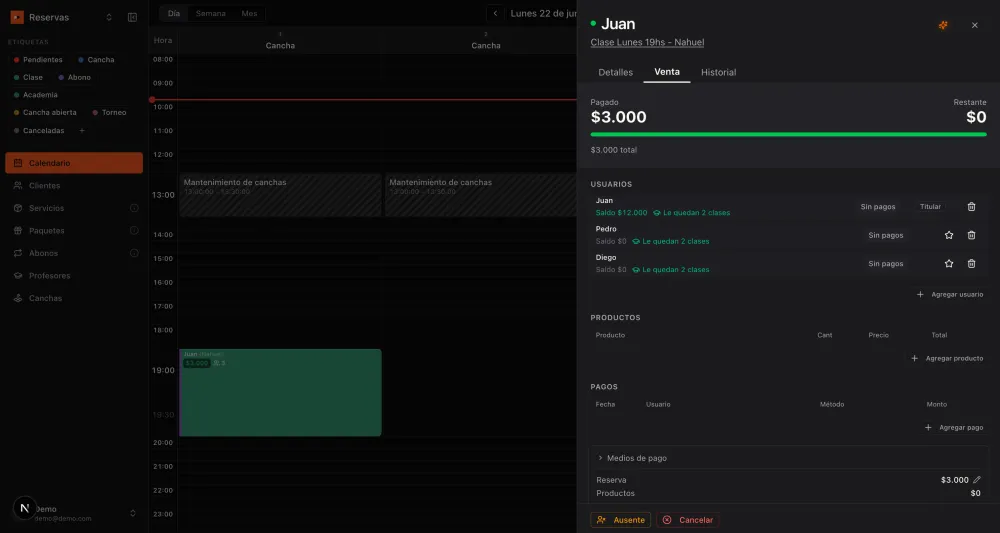Toggle the Pendientes label filter
This screenshot has height=533, width=1000.
click(x=38, y=60)
